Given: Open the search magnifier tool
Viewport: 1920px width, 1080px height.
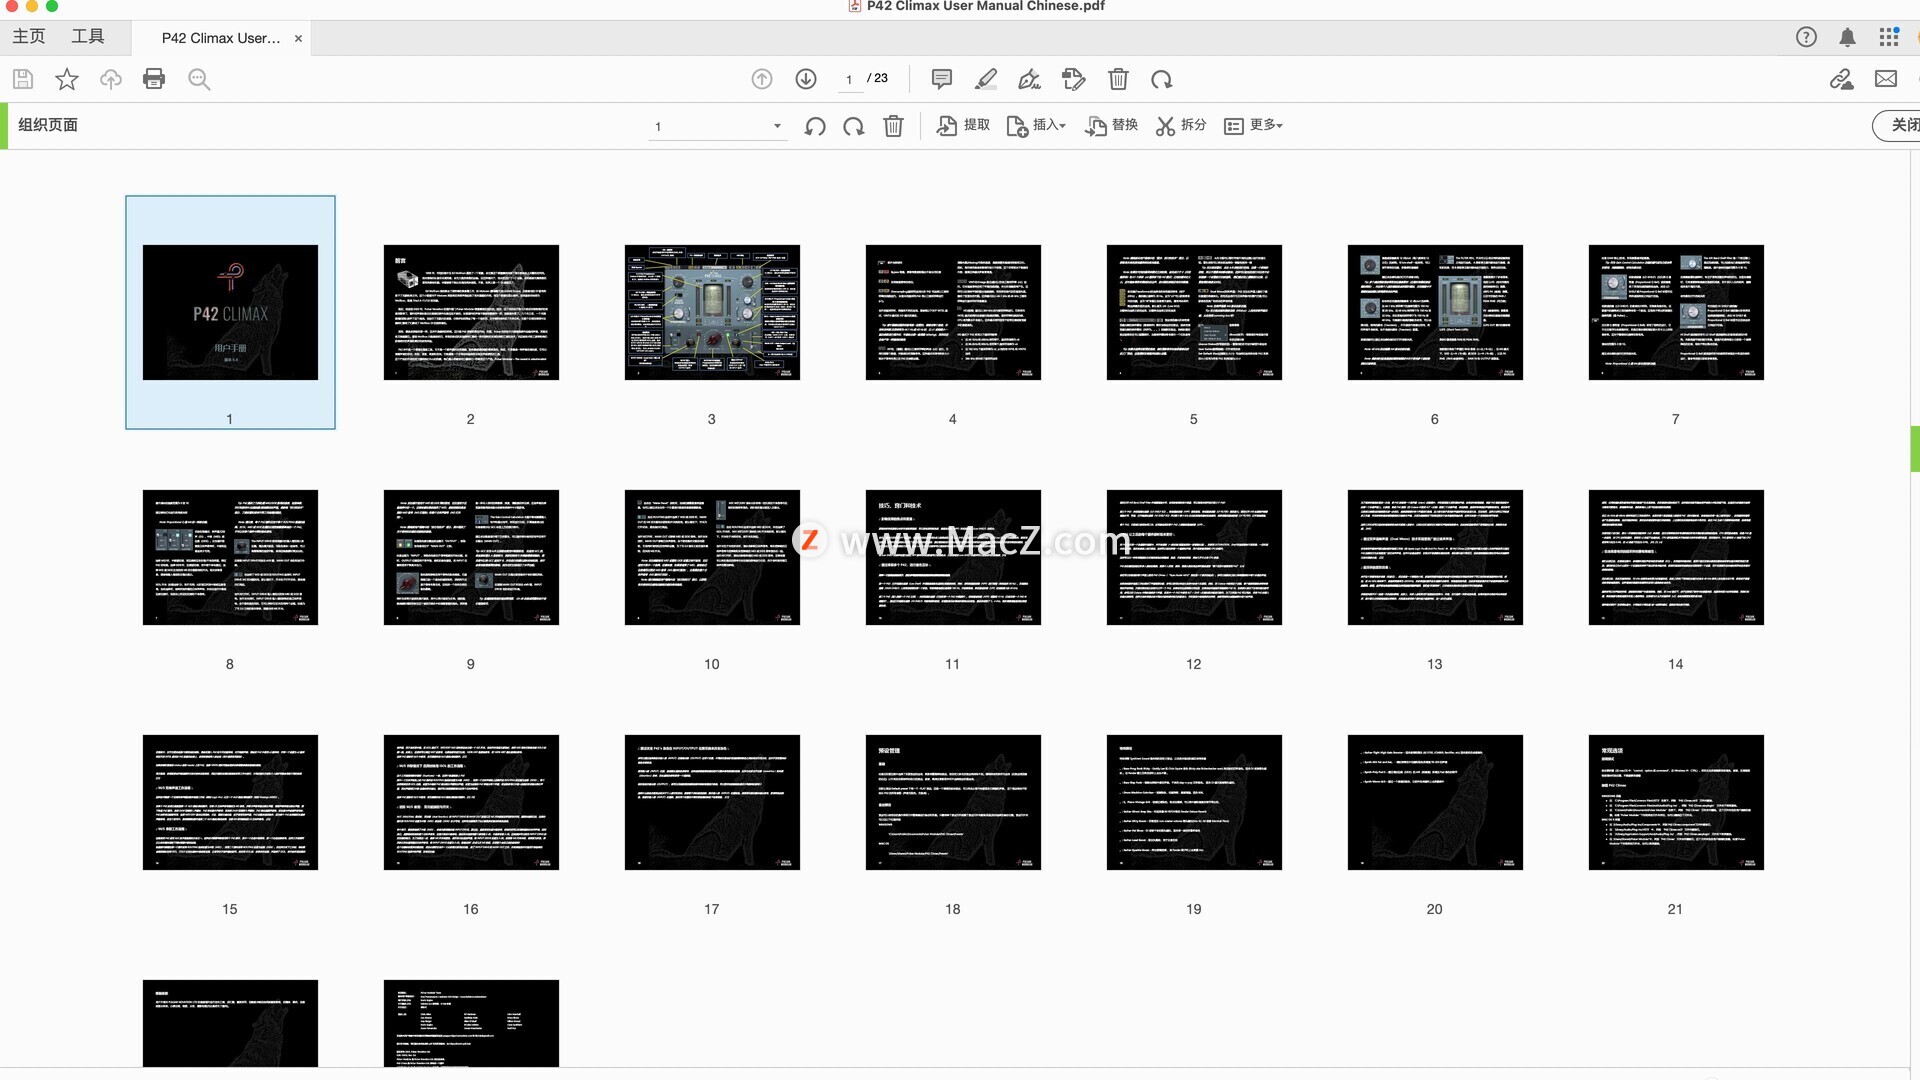Looking at the screenshot, I should (x=199, y=79).
